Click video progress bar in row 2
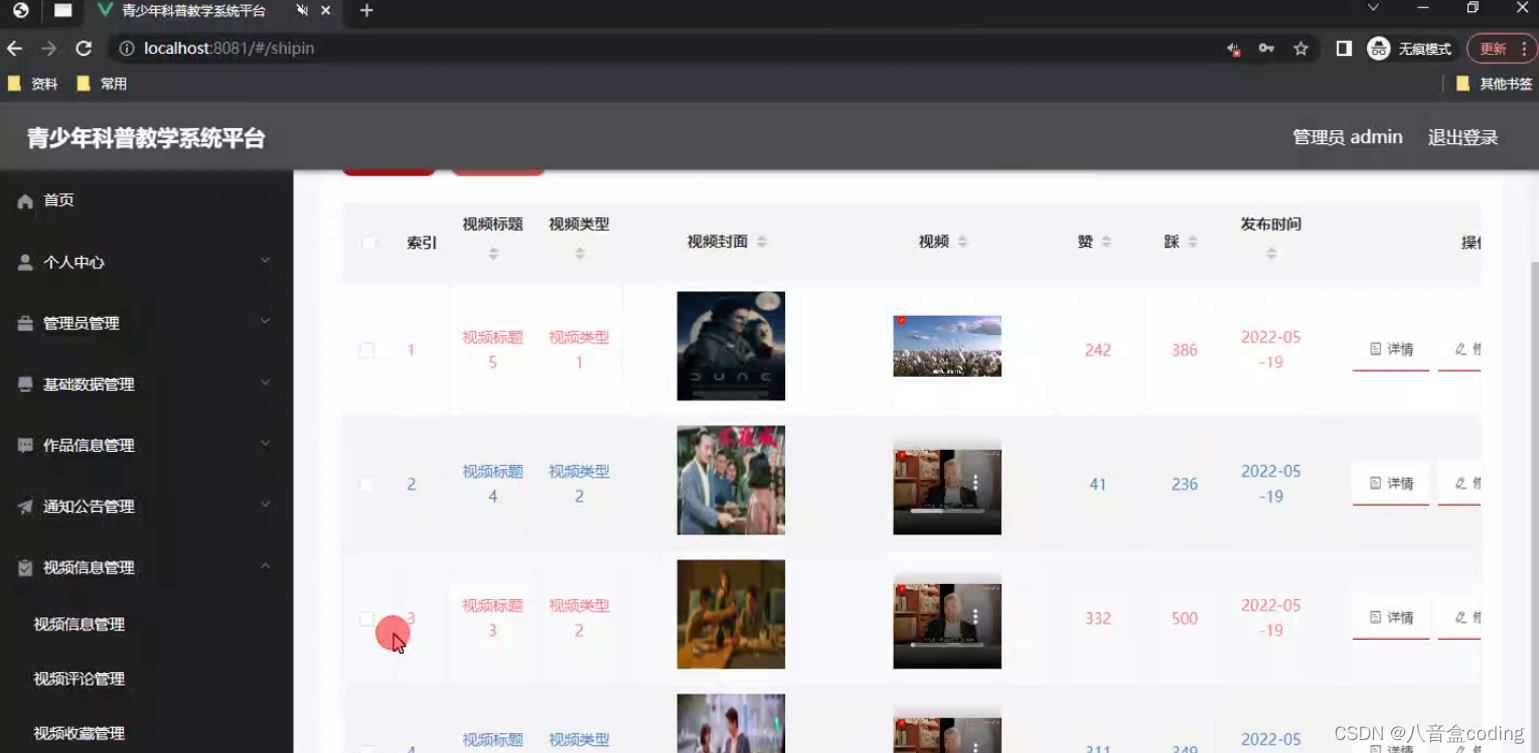This screenshot has height=753, width=1539. (x=945, y=511)
